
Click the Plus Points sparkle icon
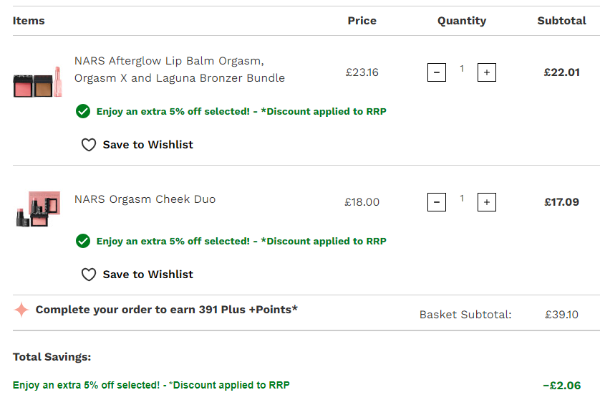click(x=21, y=310)
